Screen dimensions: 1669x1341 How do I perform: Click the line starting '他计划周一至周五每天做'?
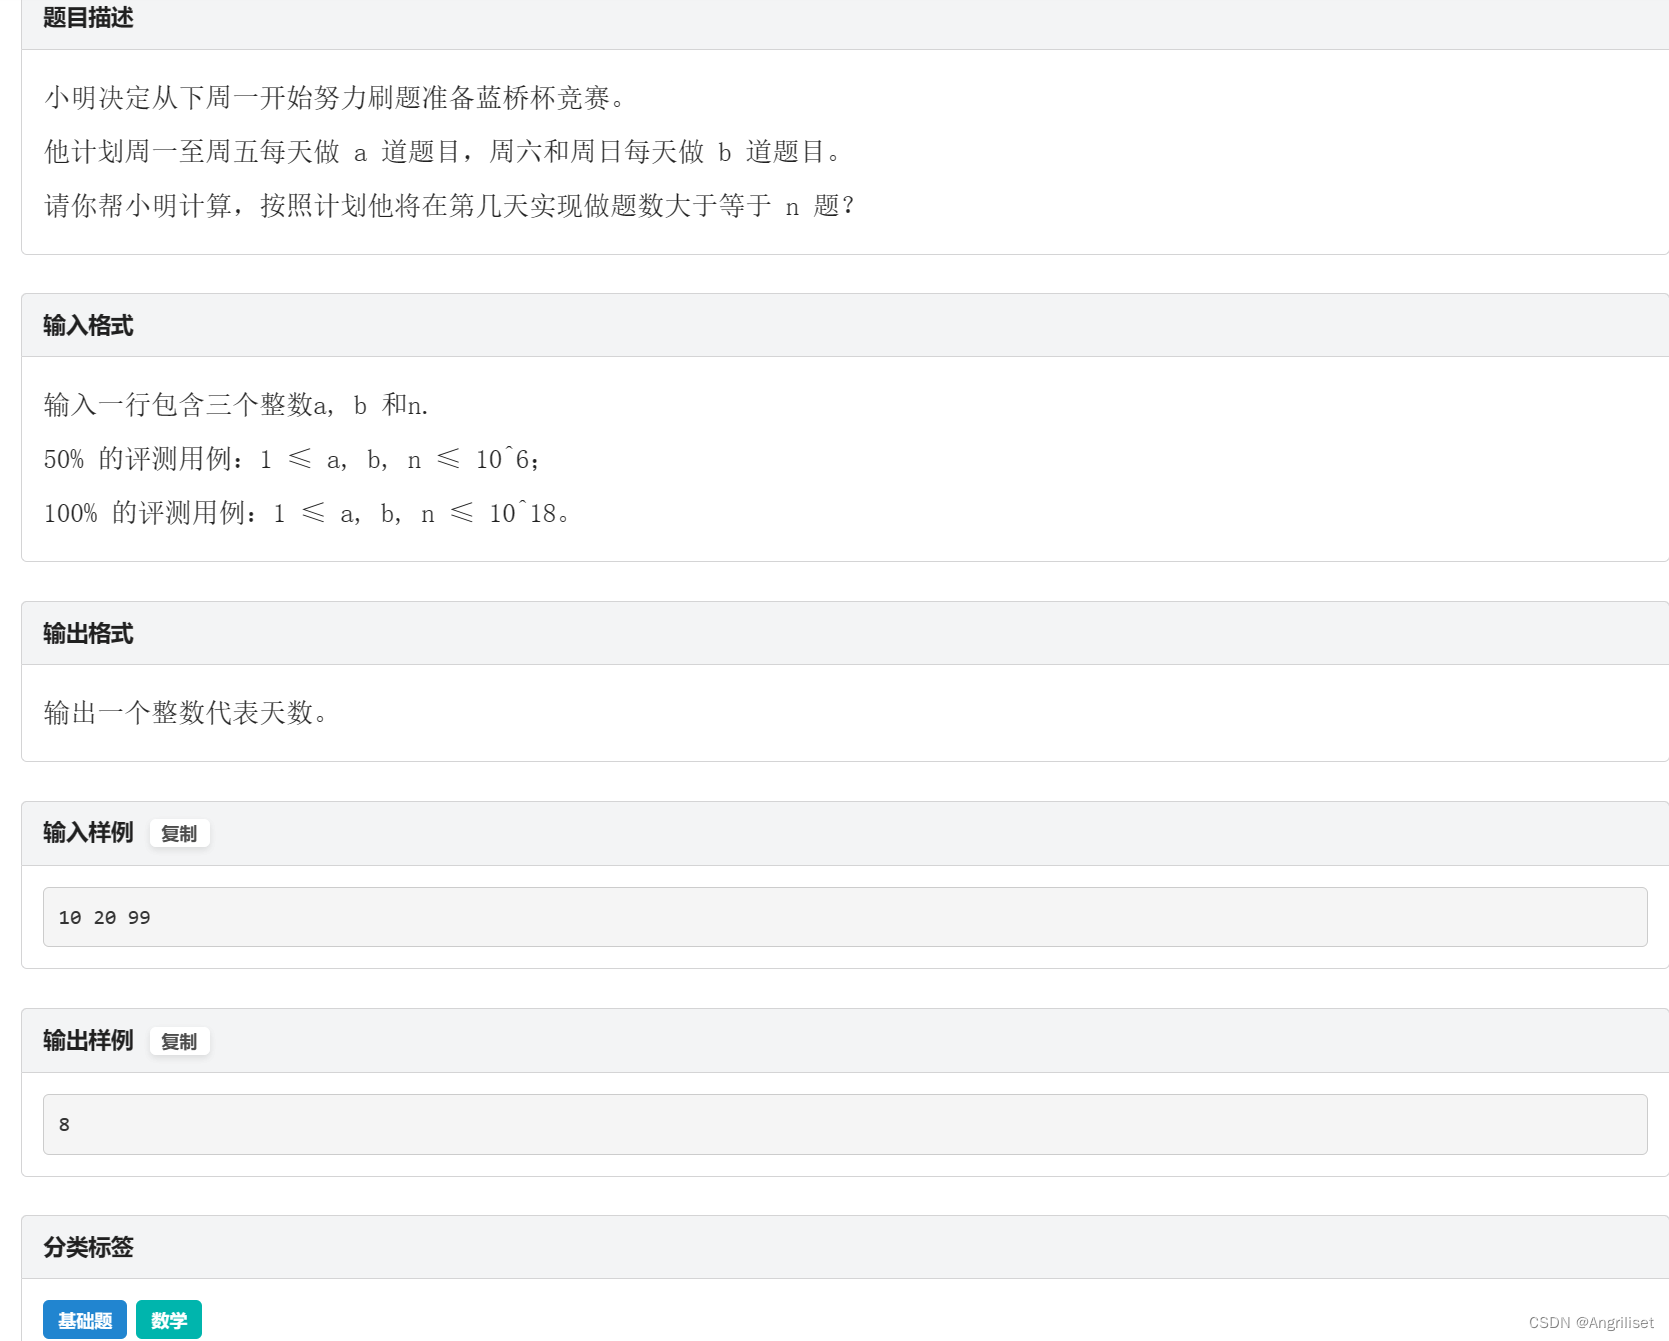(444, 152)
